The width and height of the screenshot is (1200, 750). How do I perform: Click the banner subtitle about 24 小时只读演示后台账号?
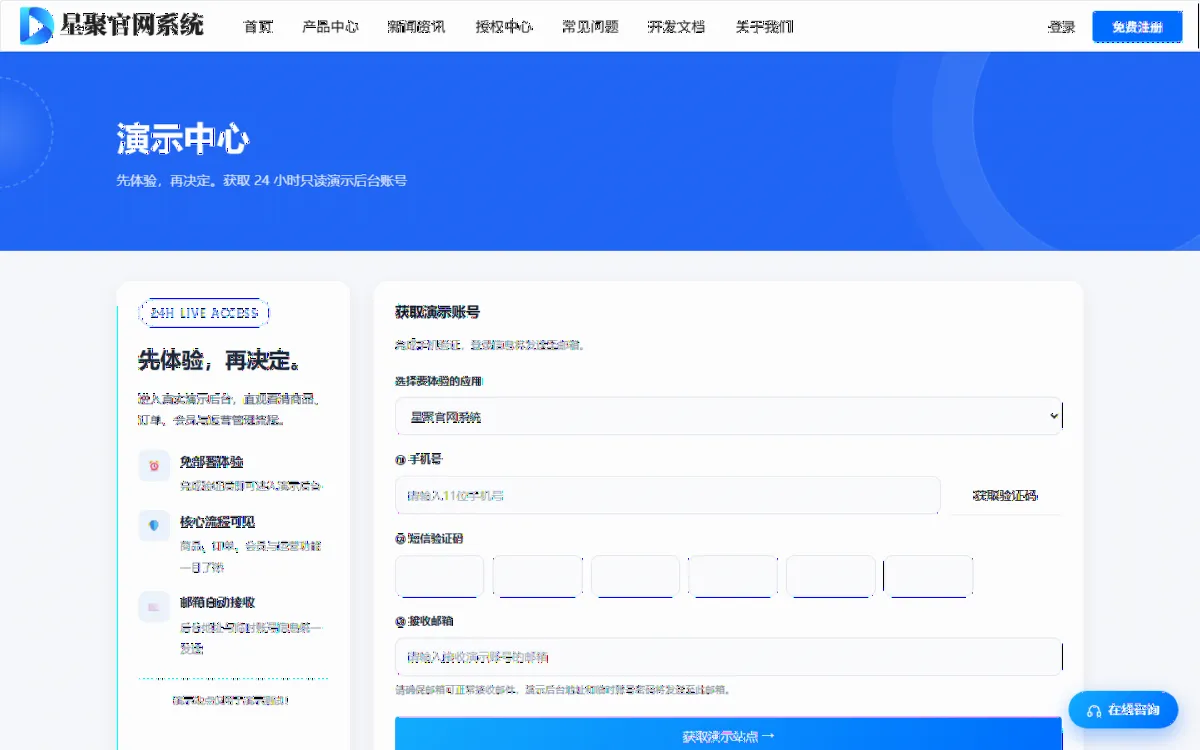pos(261,181)
